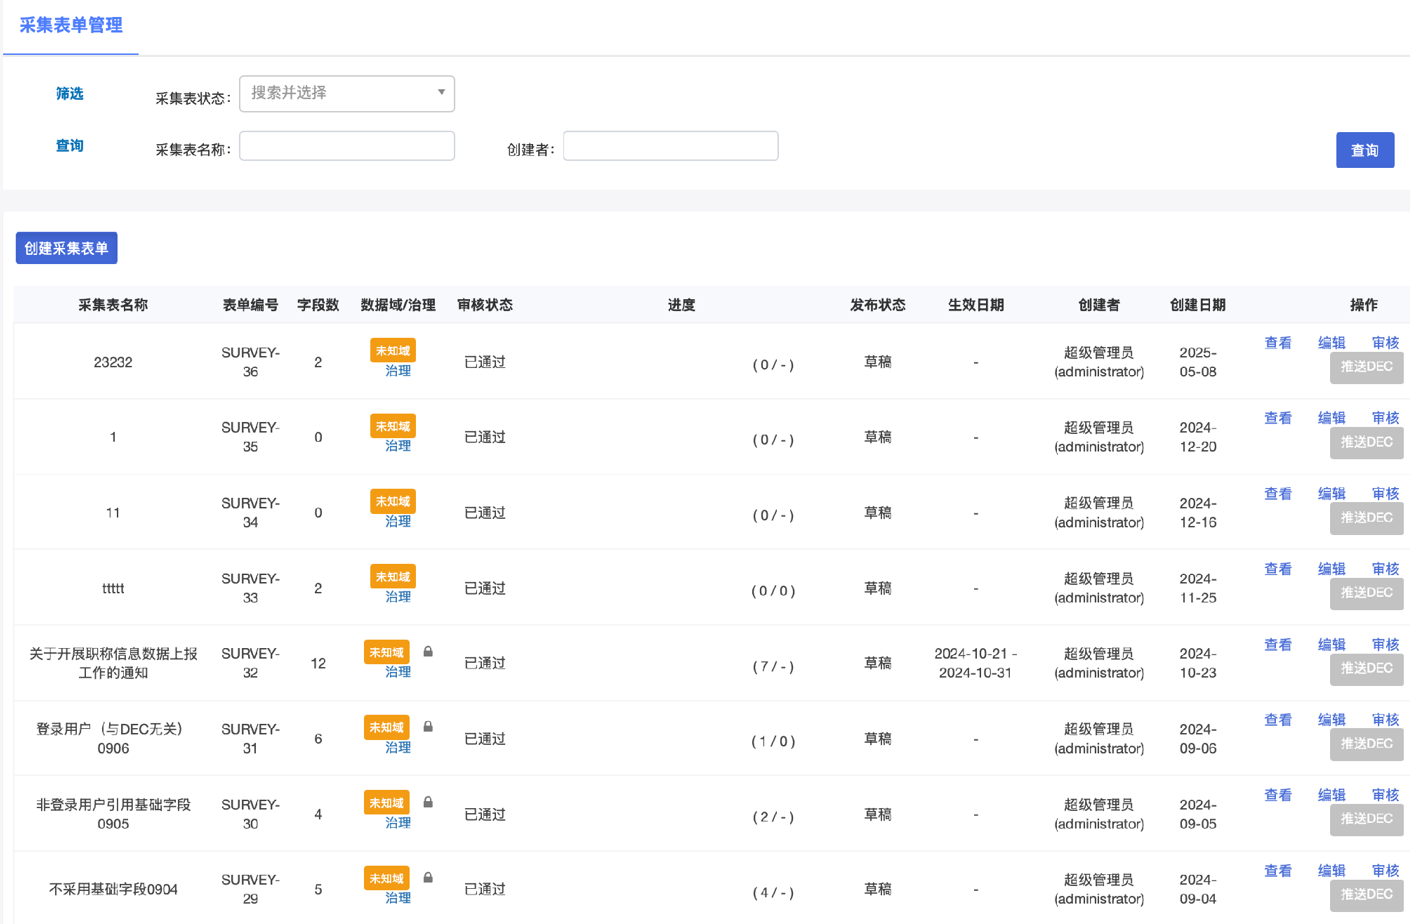This screenshot has width=1410, height=924.
Task: Click 审核 for SURVEY-35
Action: coord(1386,418)
